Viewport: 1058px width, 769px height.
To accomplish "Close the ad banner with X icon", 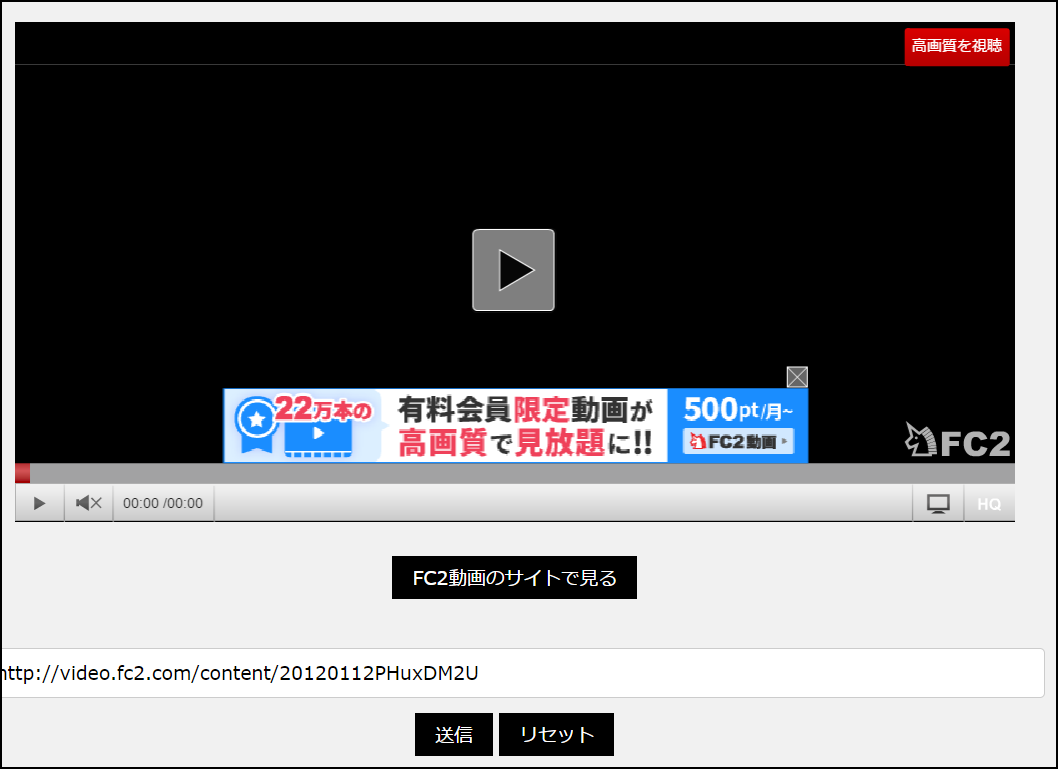I will pyautogui.click(x=797, y=377).
